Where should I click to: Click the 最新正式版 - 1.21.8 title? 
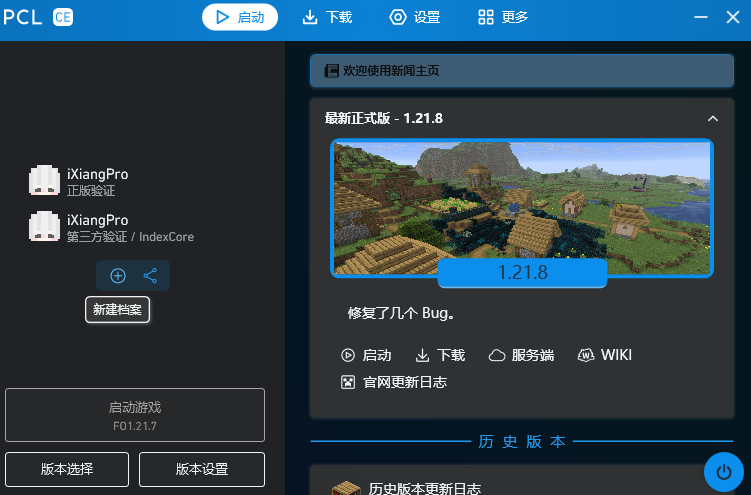tap(384, 118)
